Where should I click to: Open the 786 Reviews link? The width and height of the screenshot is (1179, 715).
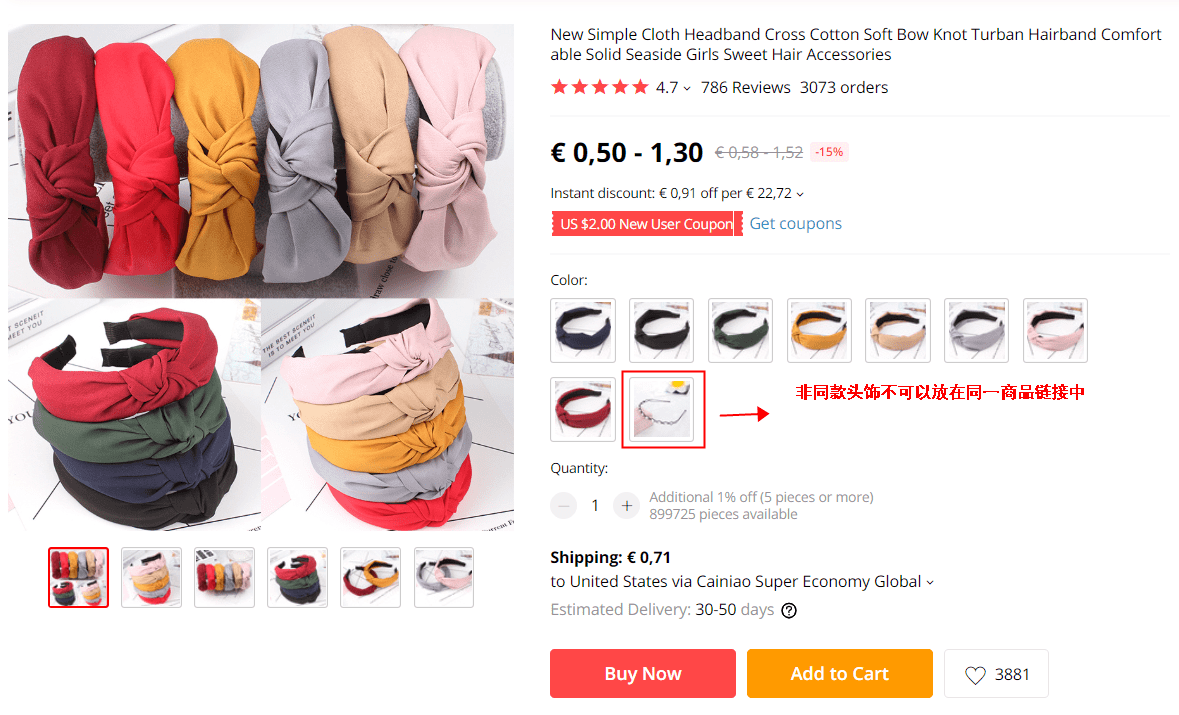(x=746, y=88)
